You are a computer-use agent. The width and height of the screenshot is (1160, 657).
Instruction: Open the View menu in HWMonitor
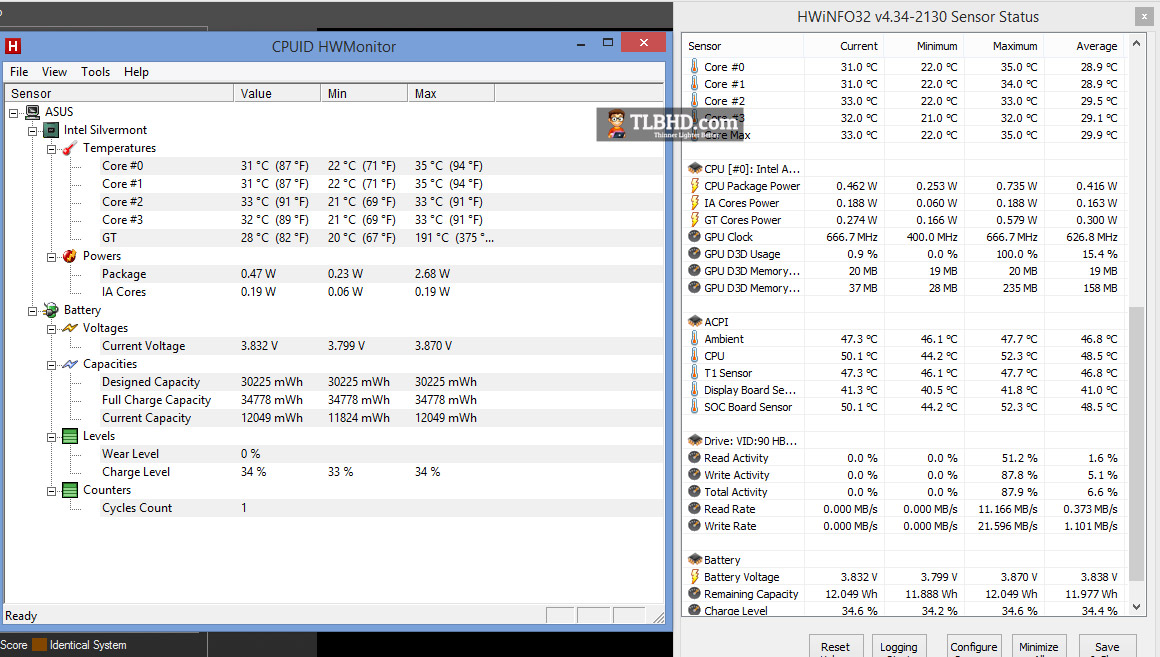[x=54, y=72]
